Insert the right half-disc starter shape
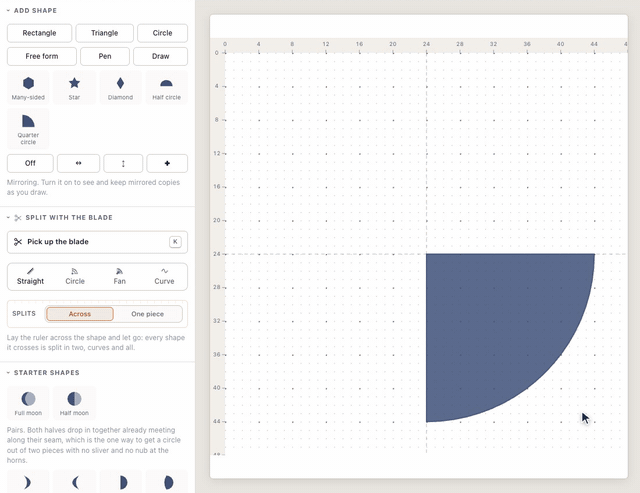This screenshot has height=493, width=640. pos(120,482)
